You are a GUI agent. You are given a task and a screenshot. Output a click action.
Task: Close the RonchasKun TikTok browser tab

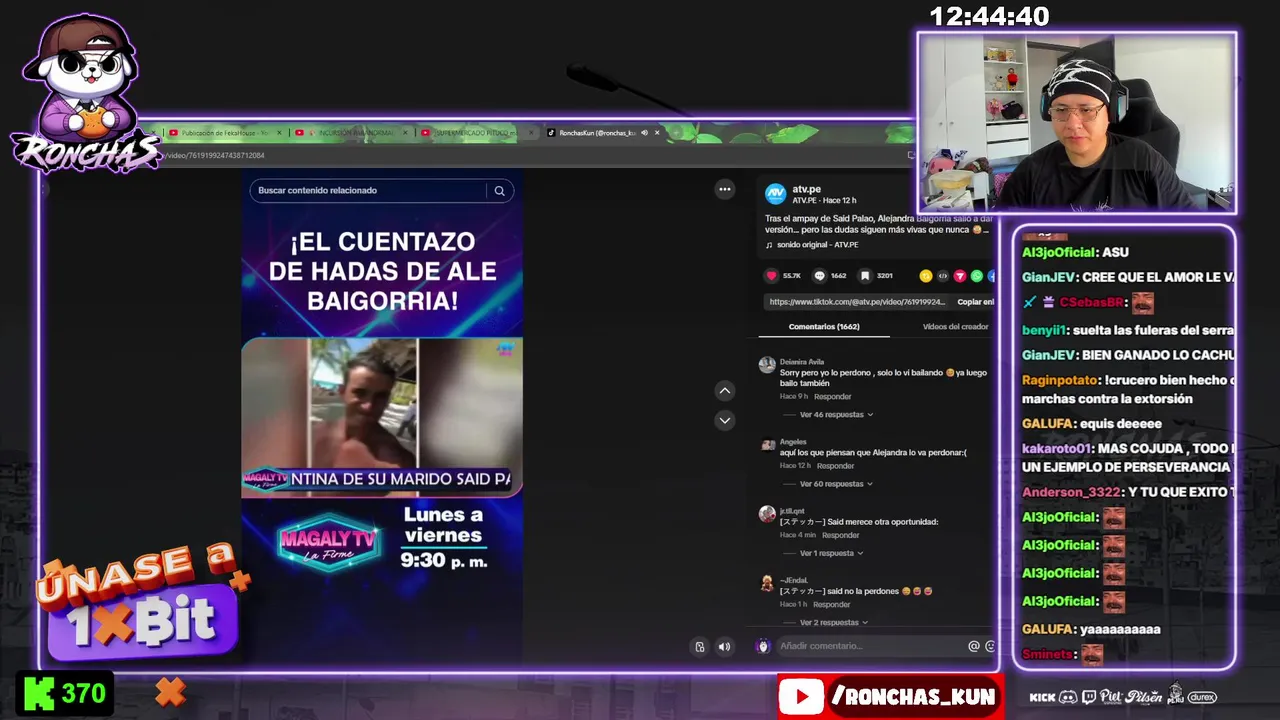tap(657, 133)
